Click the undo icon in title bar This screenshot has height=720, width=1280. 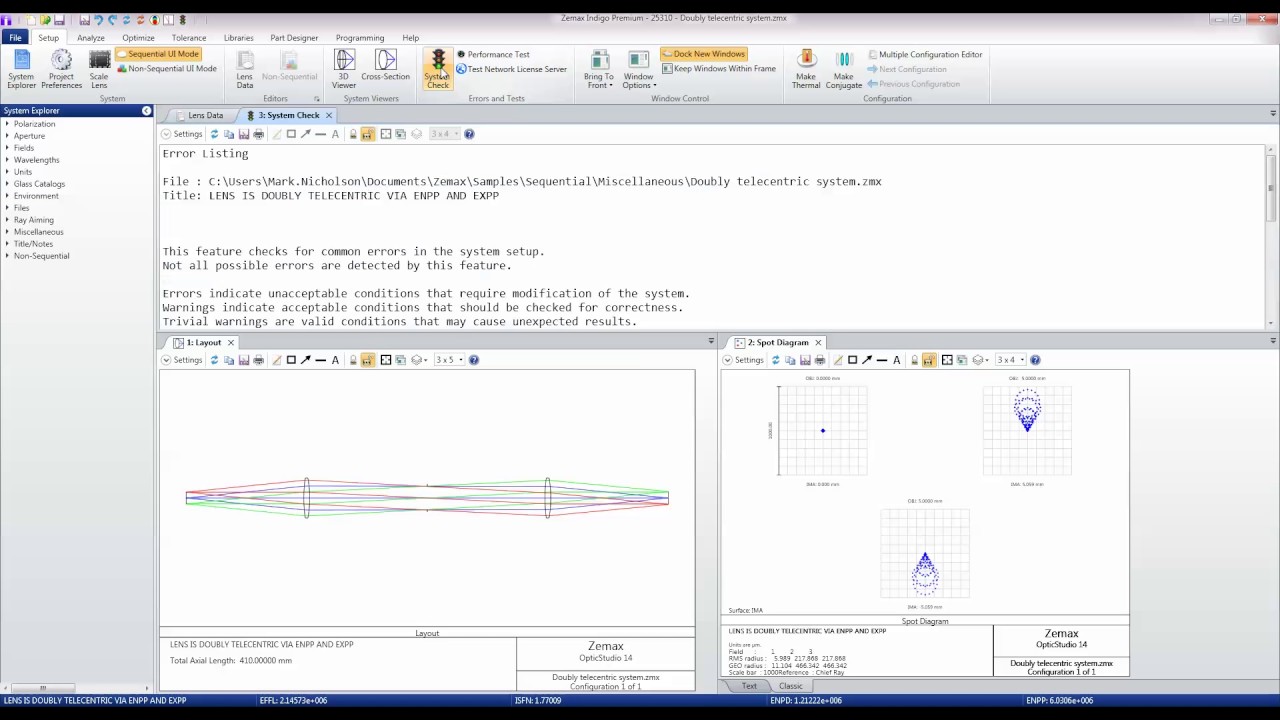[x=98, y=20]
